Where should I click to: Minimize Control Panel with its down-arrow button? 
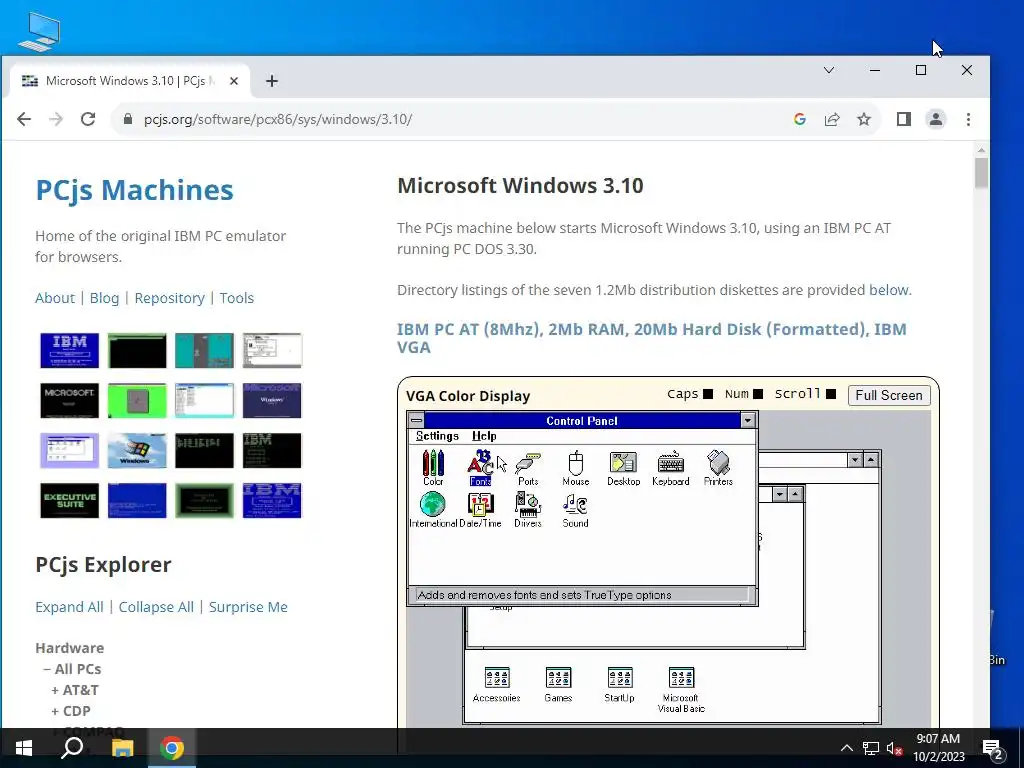pos(748,421)
